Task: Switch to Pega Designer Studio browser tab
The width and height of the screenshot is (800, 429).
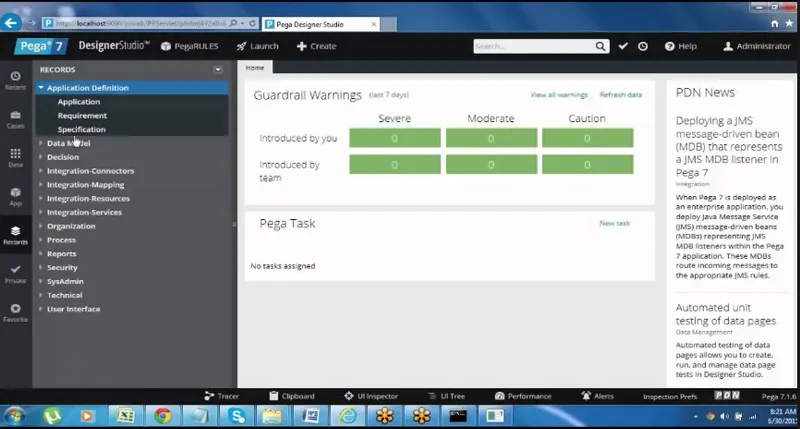Action: (320, 24)
